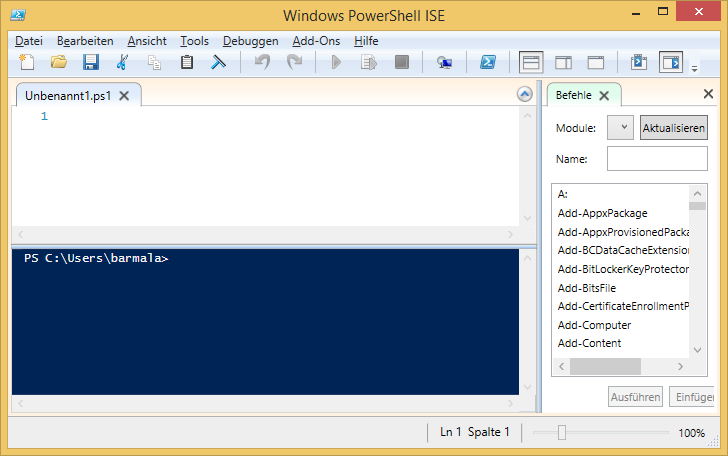
Task: Copy selection with the copy icon
Action: tap(154, 62)
